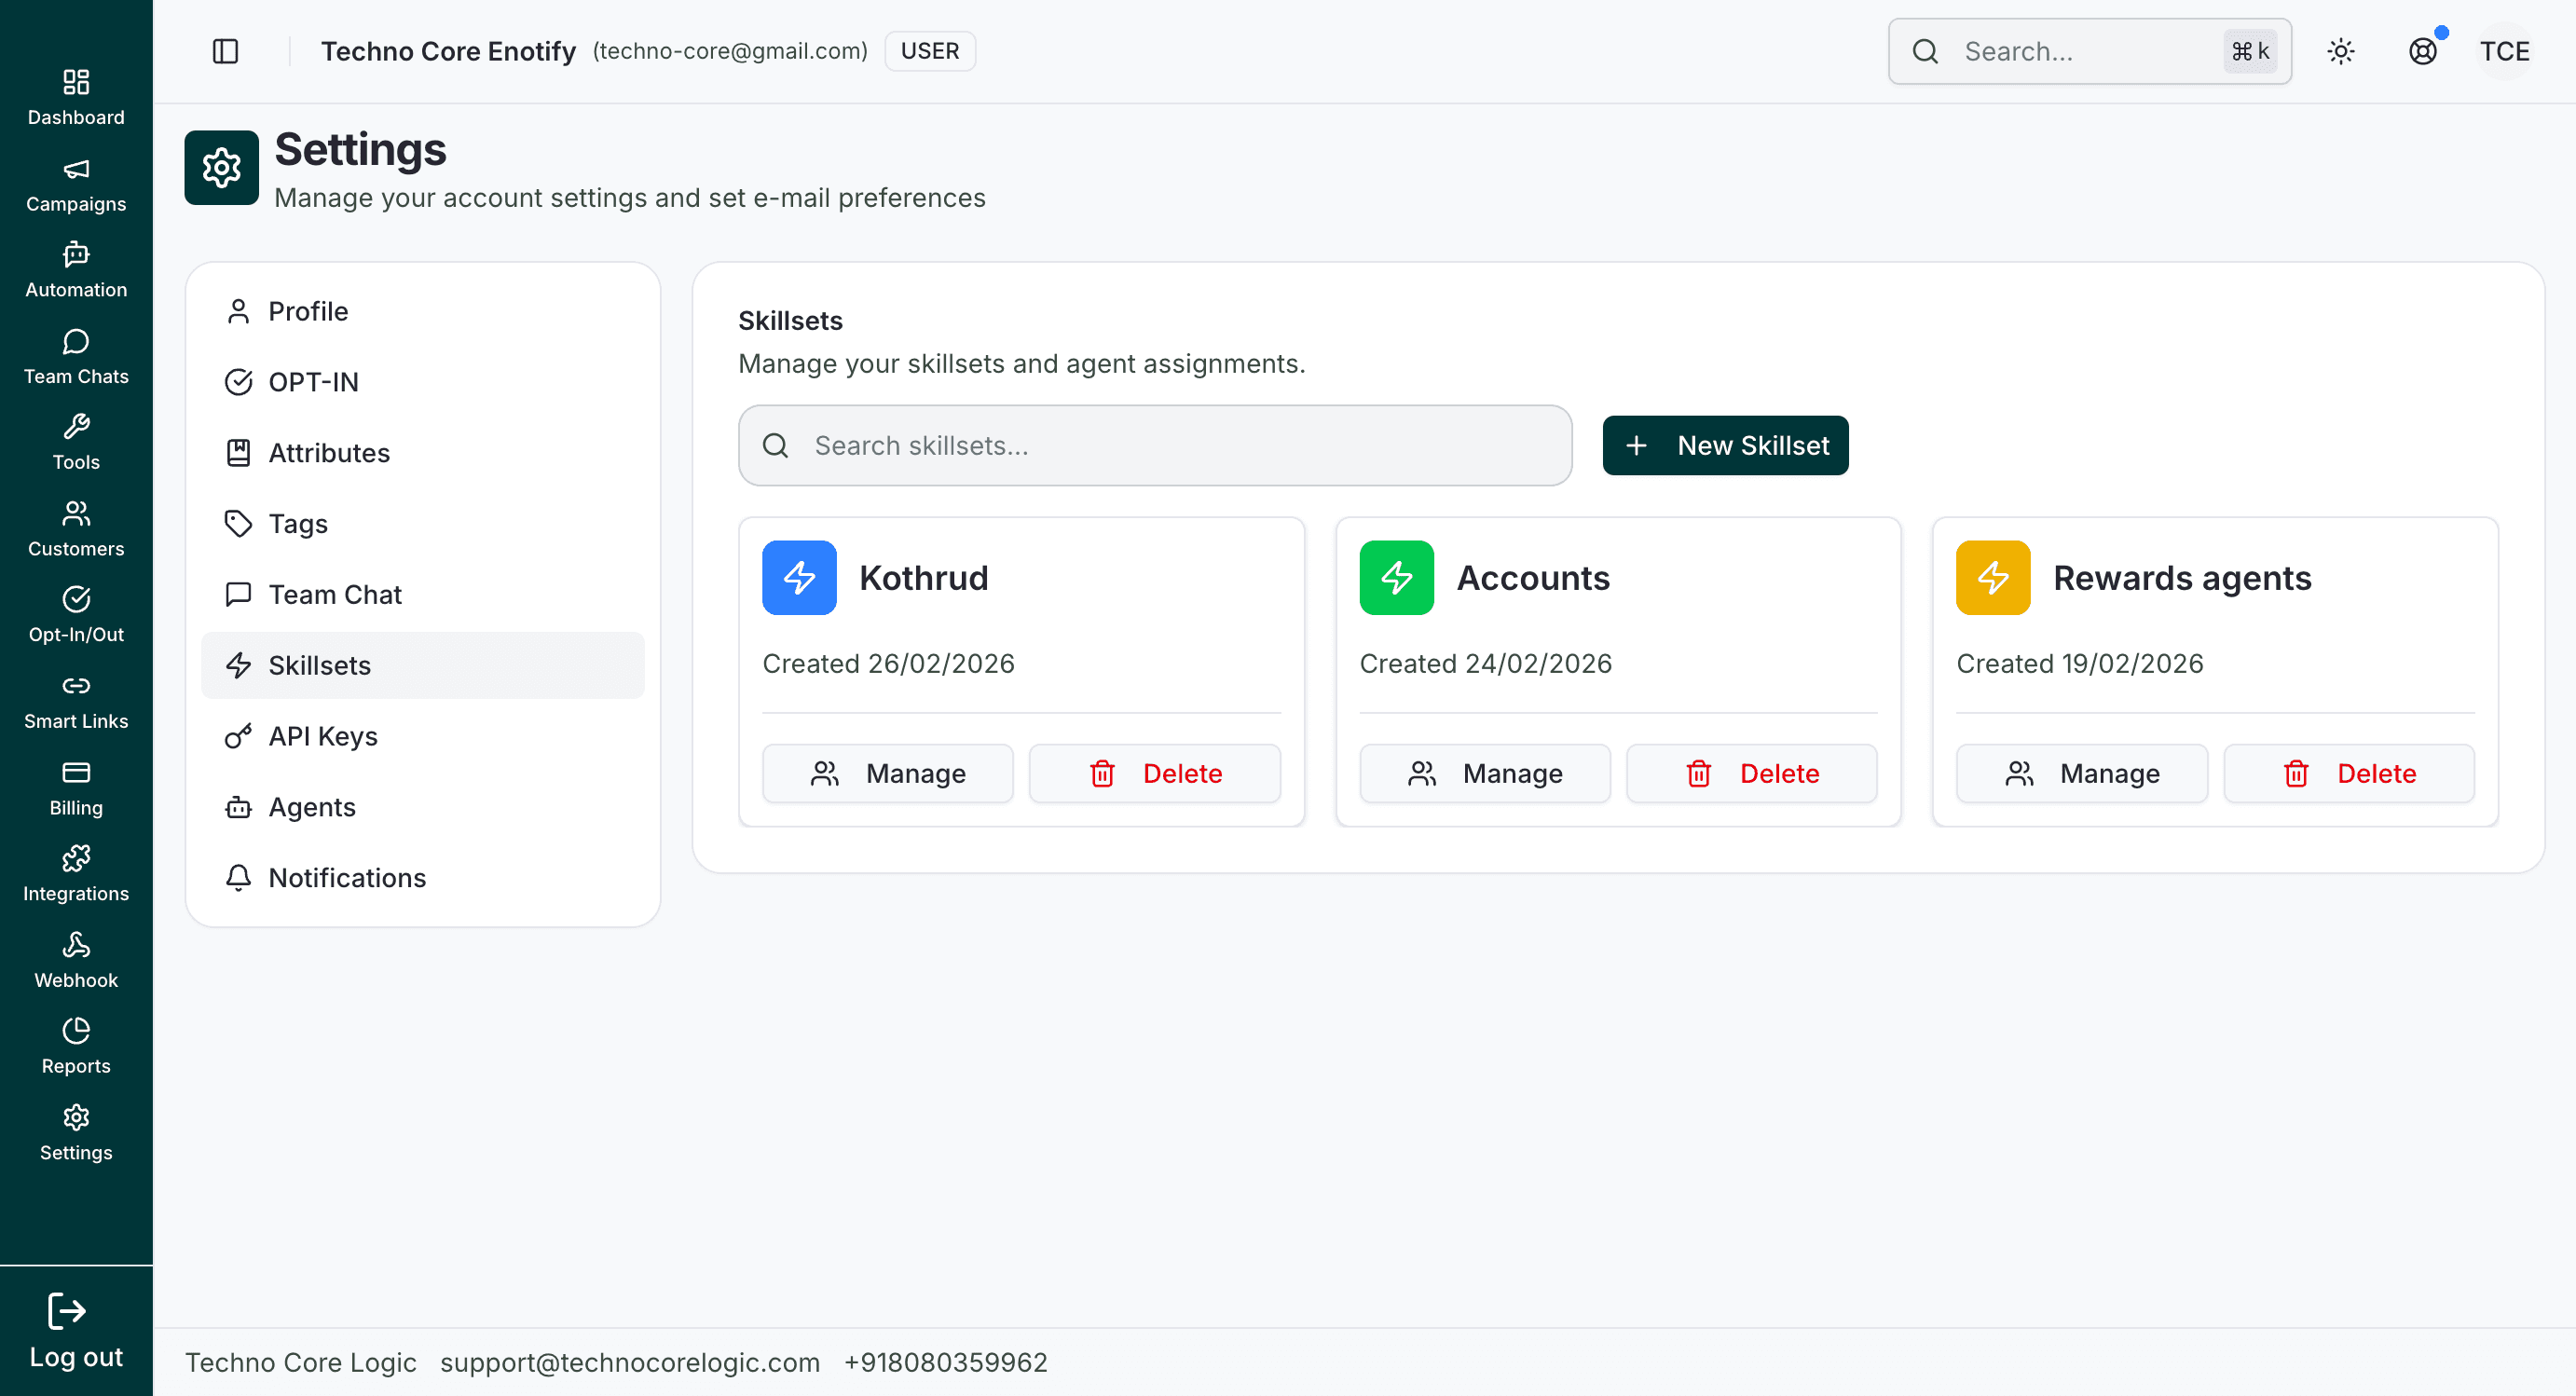Open the Billing card icon
The width and height of the screenshot is (2576, 1396).
point(76,772)
